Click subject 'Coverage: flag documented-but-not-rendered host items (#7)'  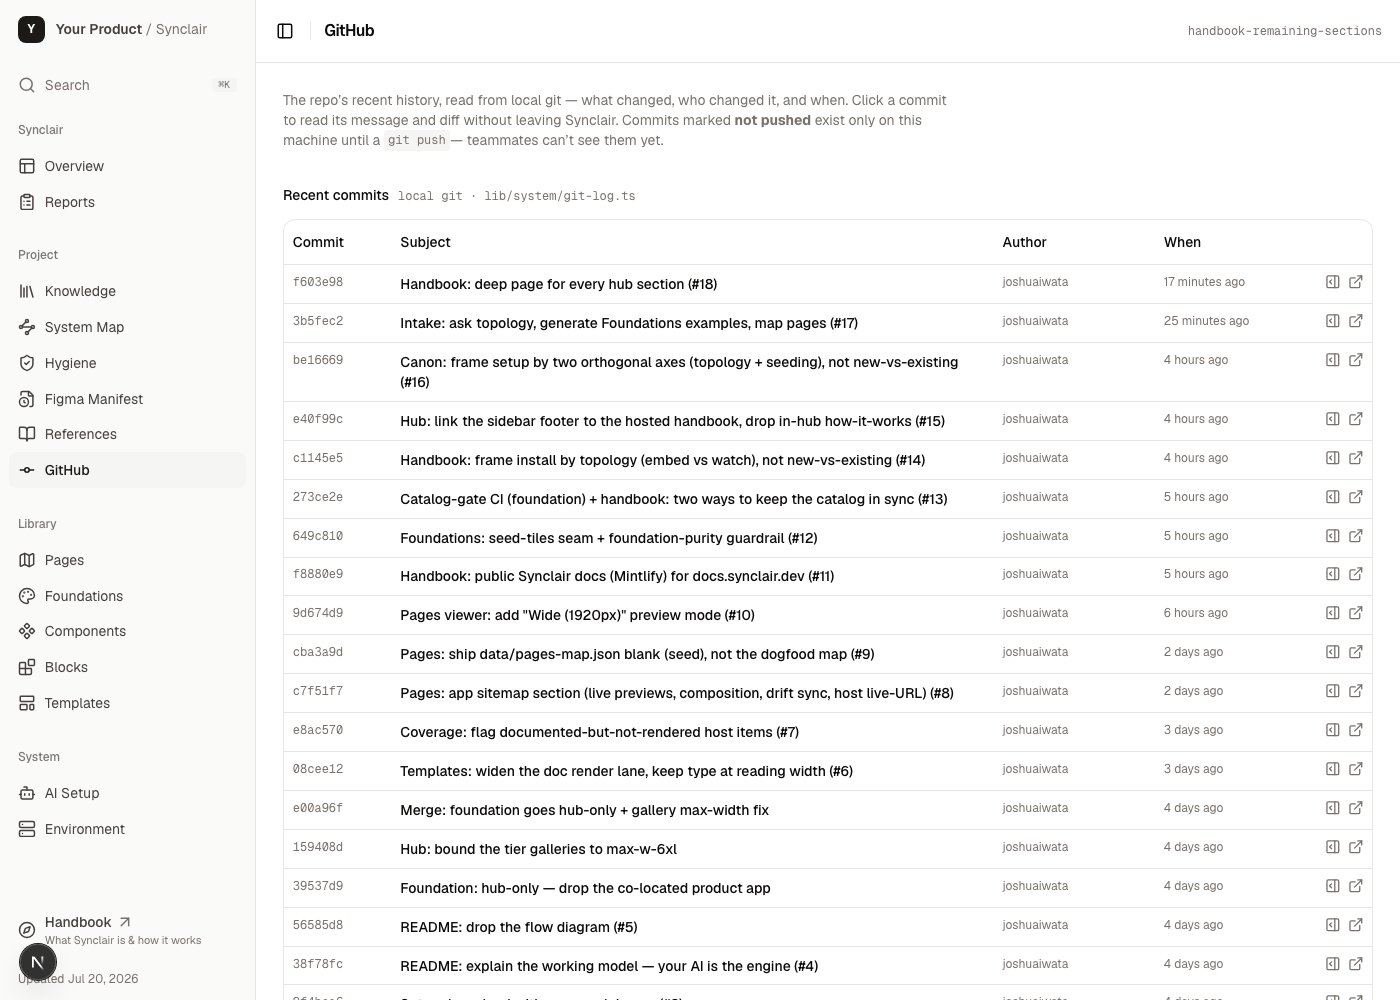pos(599,732)
